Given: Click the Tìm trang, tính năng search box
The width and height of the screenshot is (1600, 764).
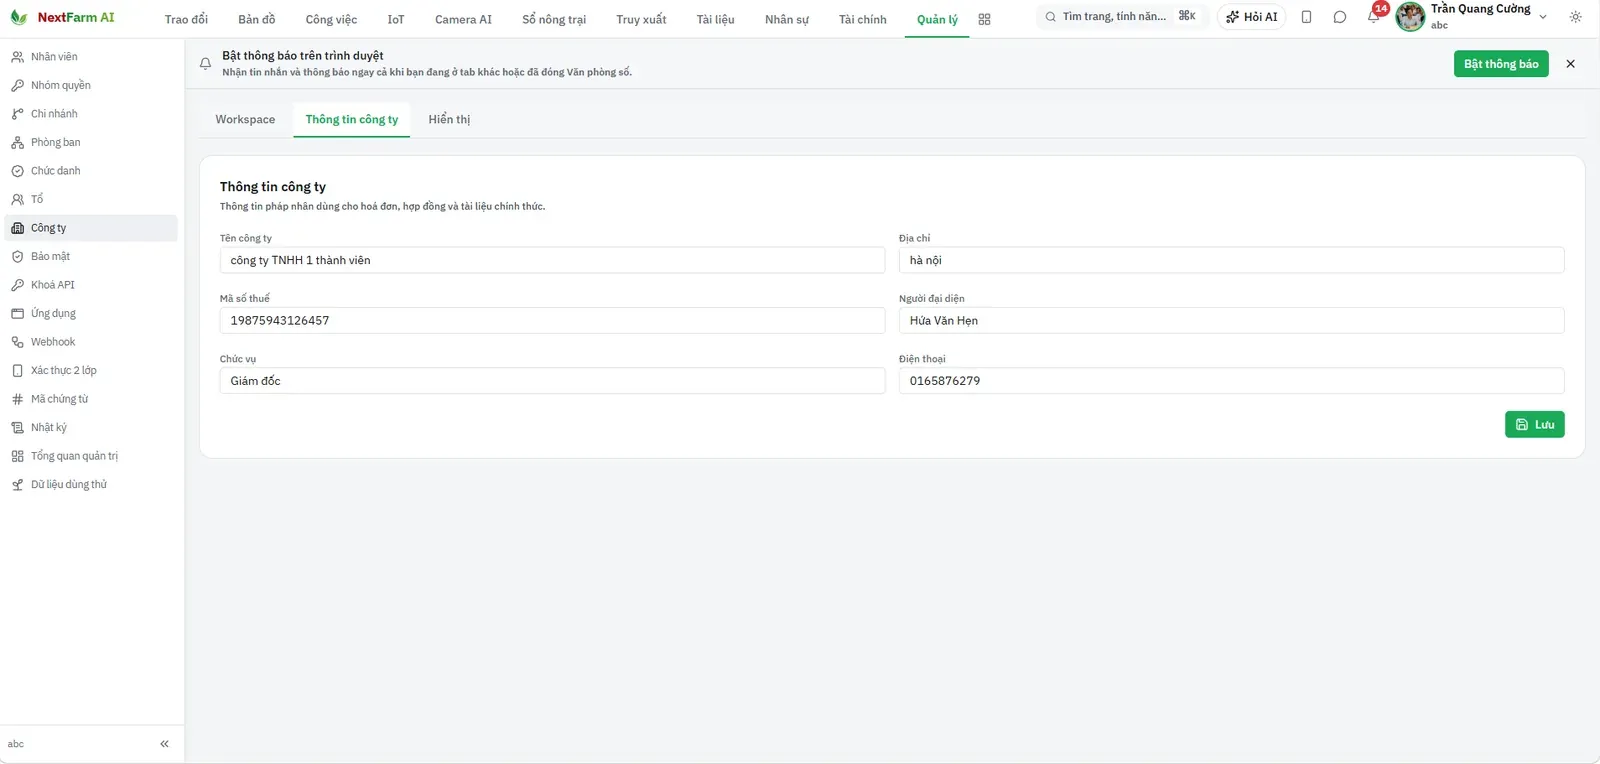Looking at the screenshot, I should [1122, 17].
